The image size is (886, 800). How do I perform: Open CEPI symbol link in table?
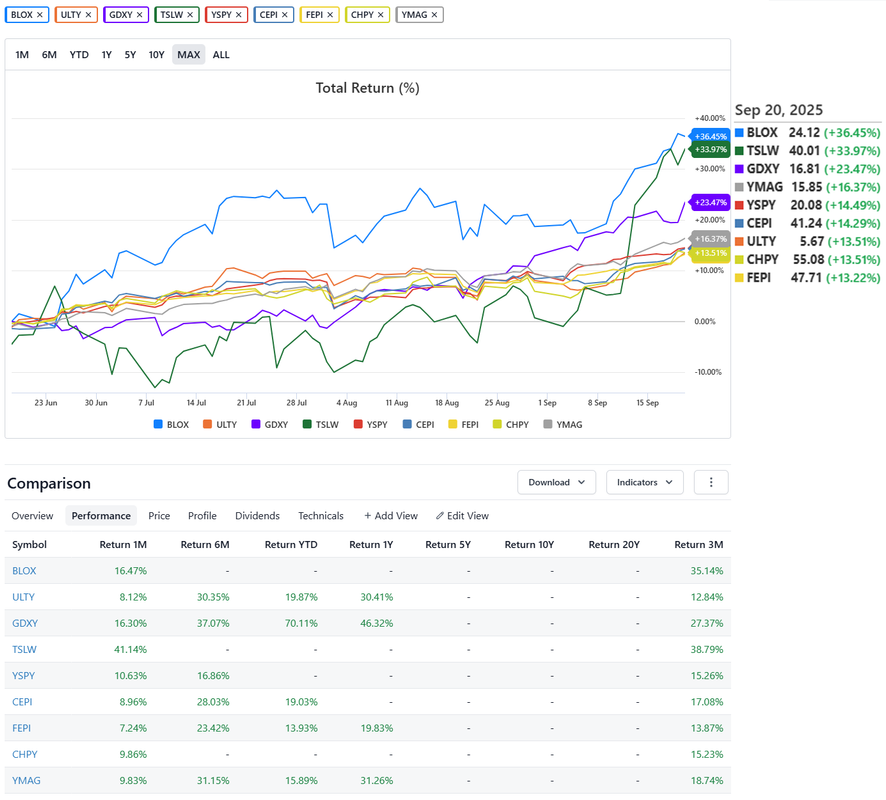(x=22, y=702)
